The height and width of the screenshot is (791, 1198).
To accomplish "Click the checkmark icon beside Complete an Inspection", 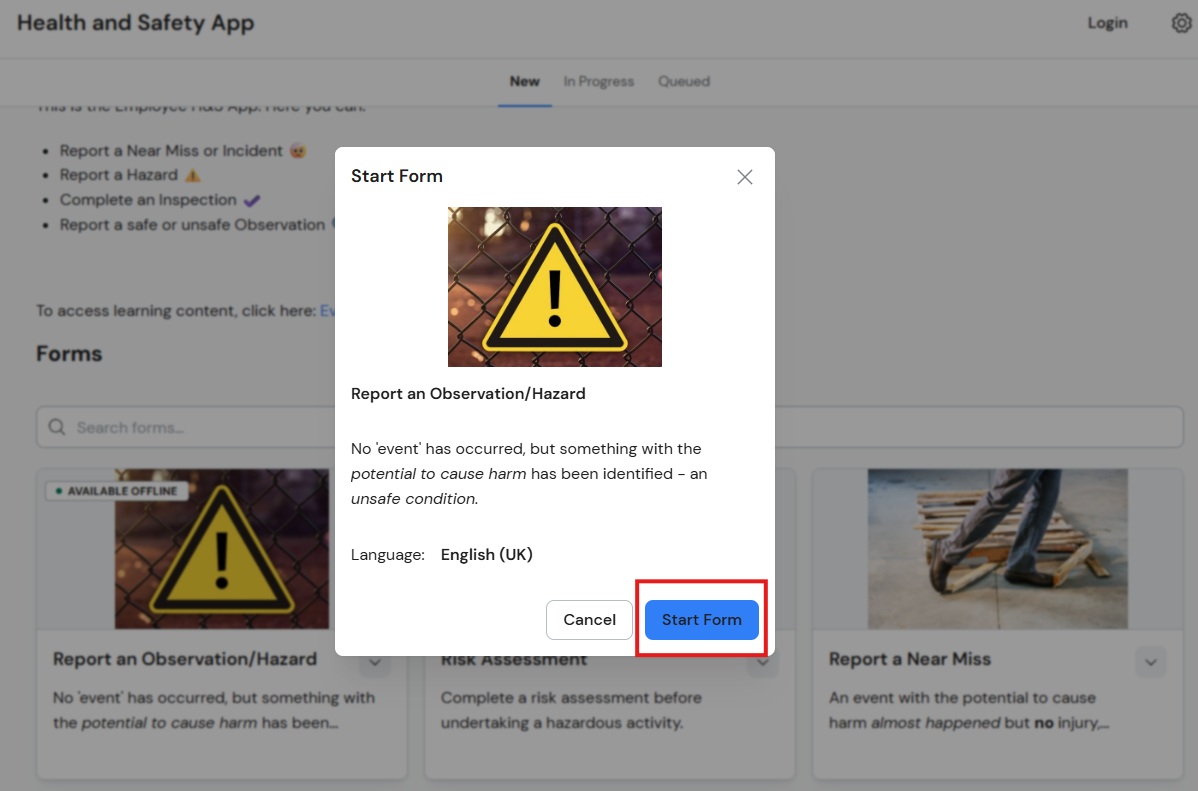I will tap(251, 200).
